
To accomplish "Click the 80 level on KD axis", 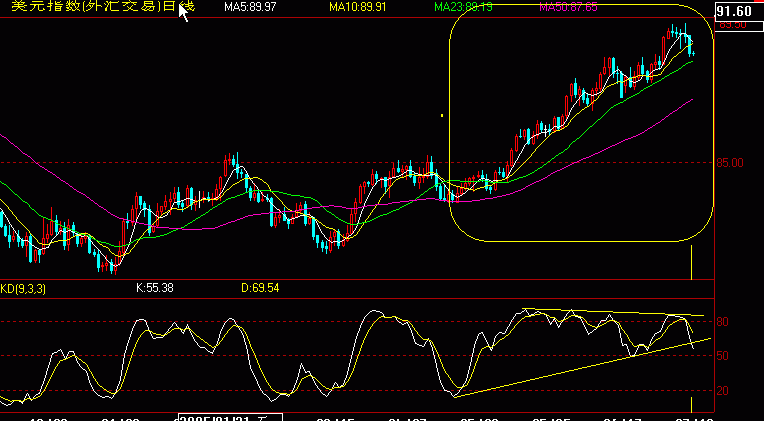I will point(722,322).
